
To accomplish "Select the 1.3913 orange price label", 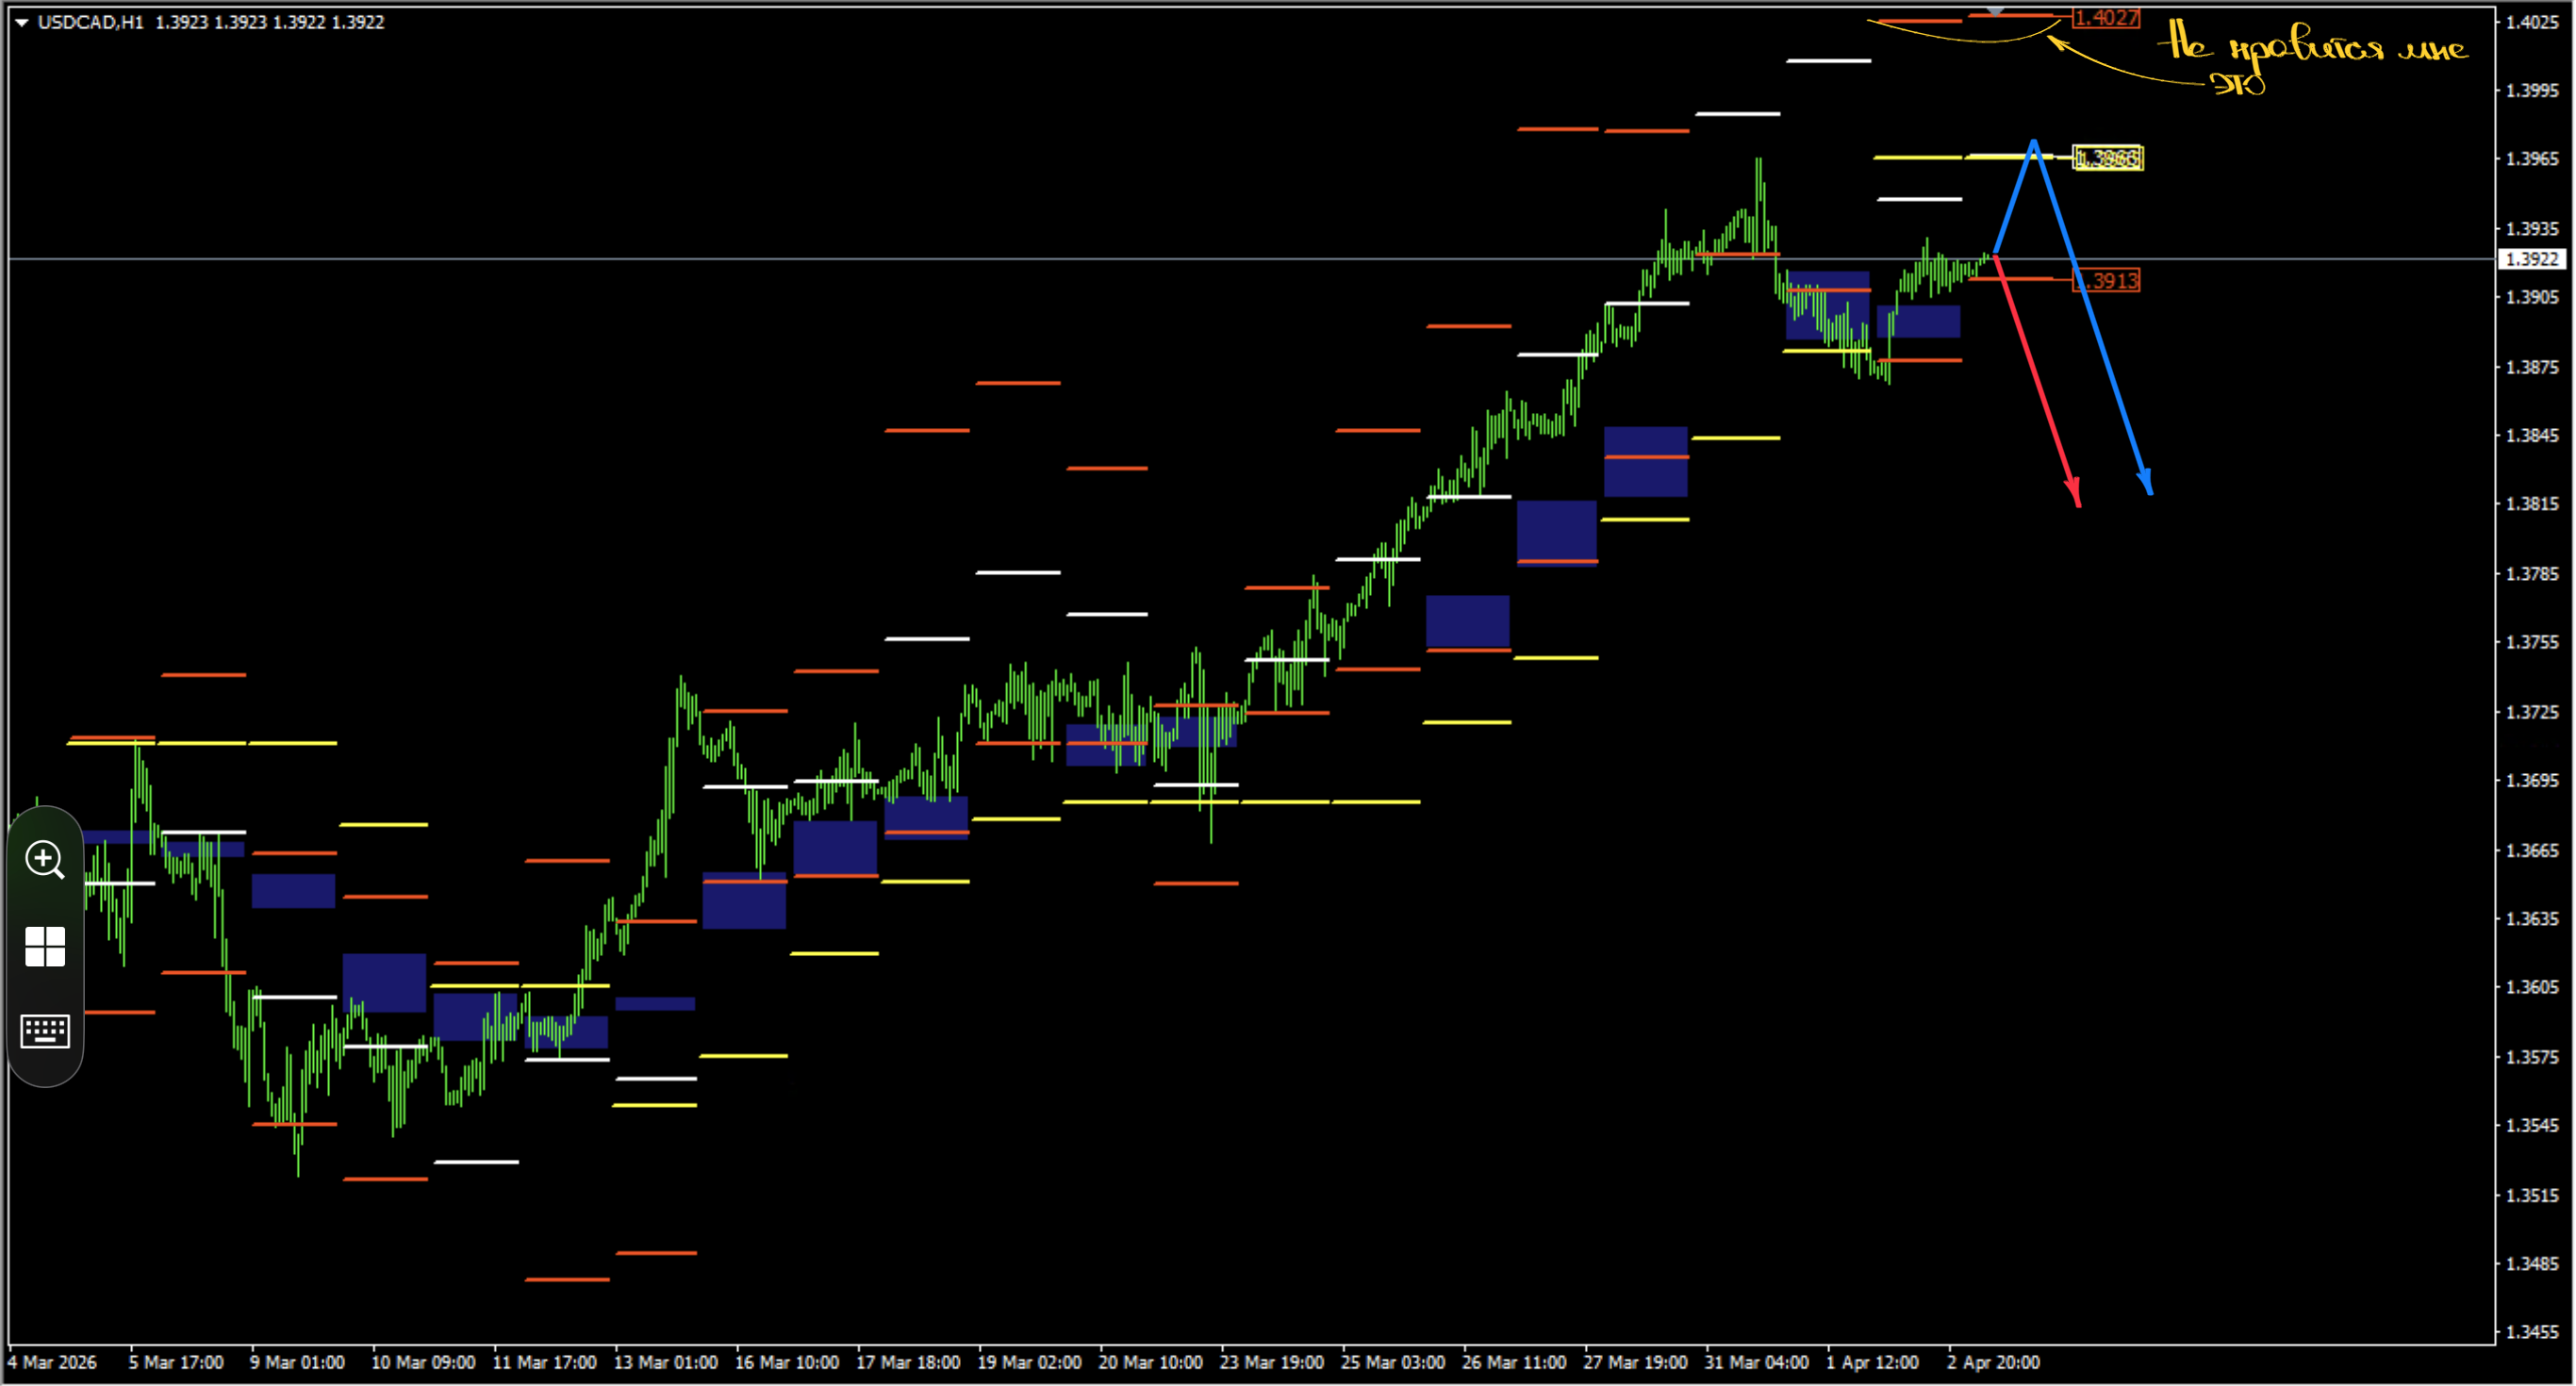I will [2106, 281].
